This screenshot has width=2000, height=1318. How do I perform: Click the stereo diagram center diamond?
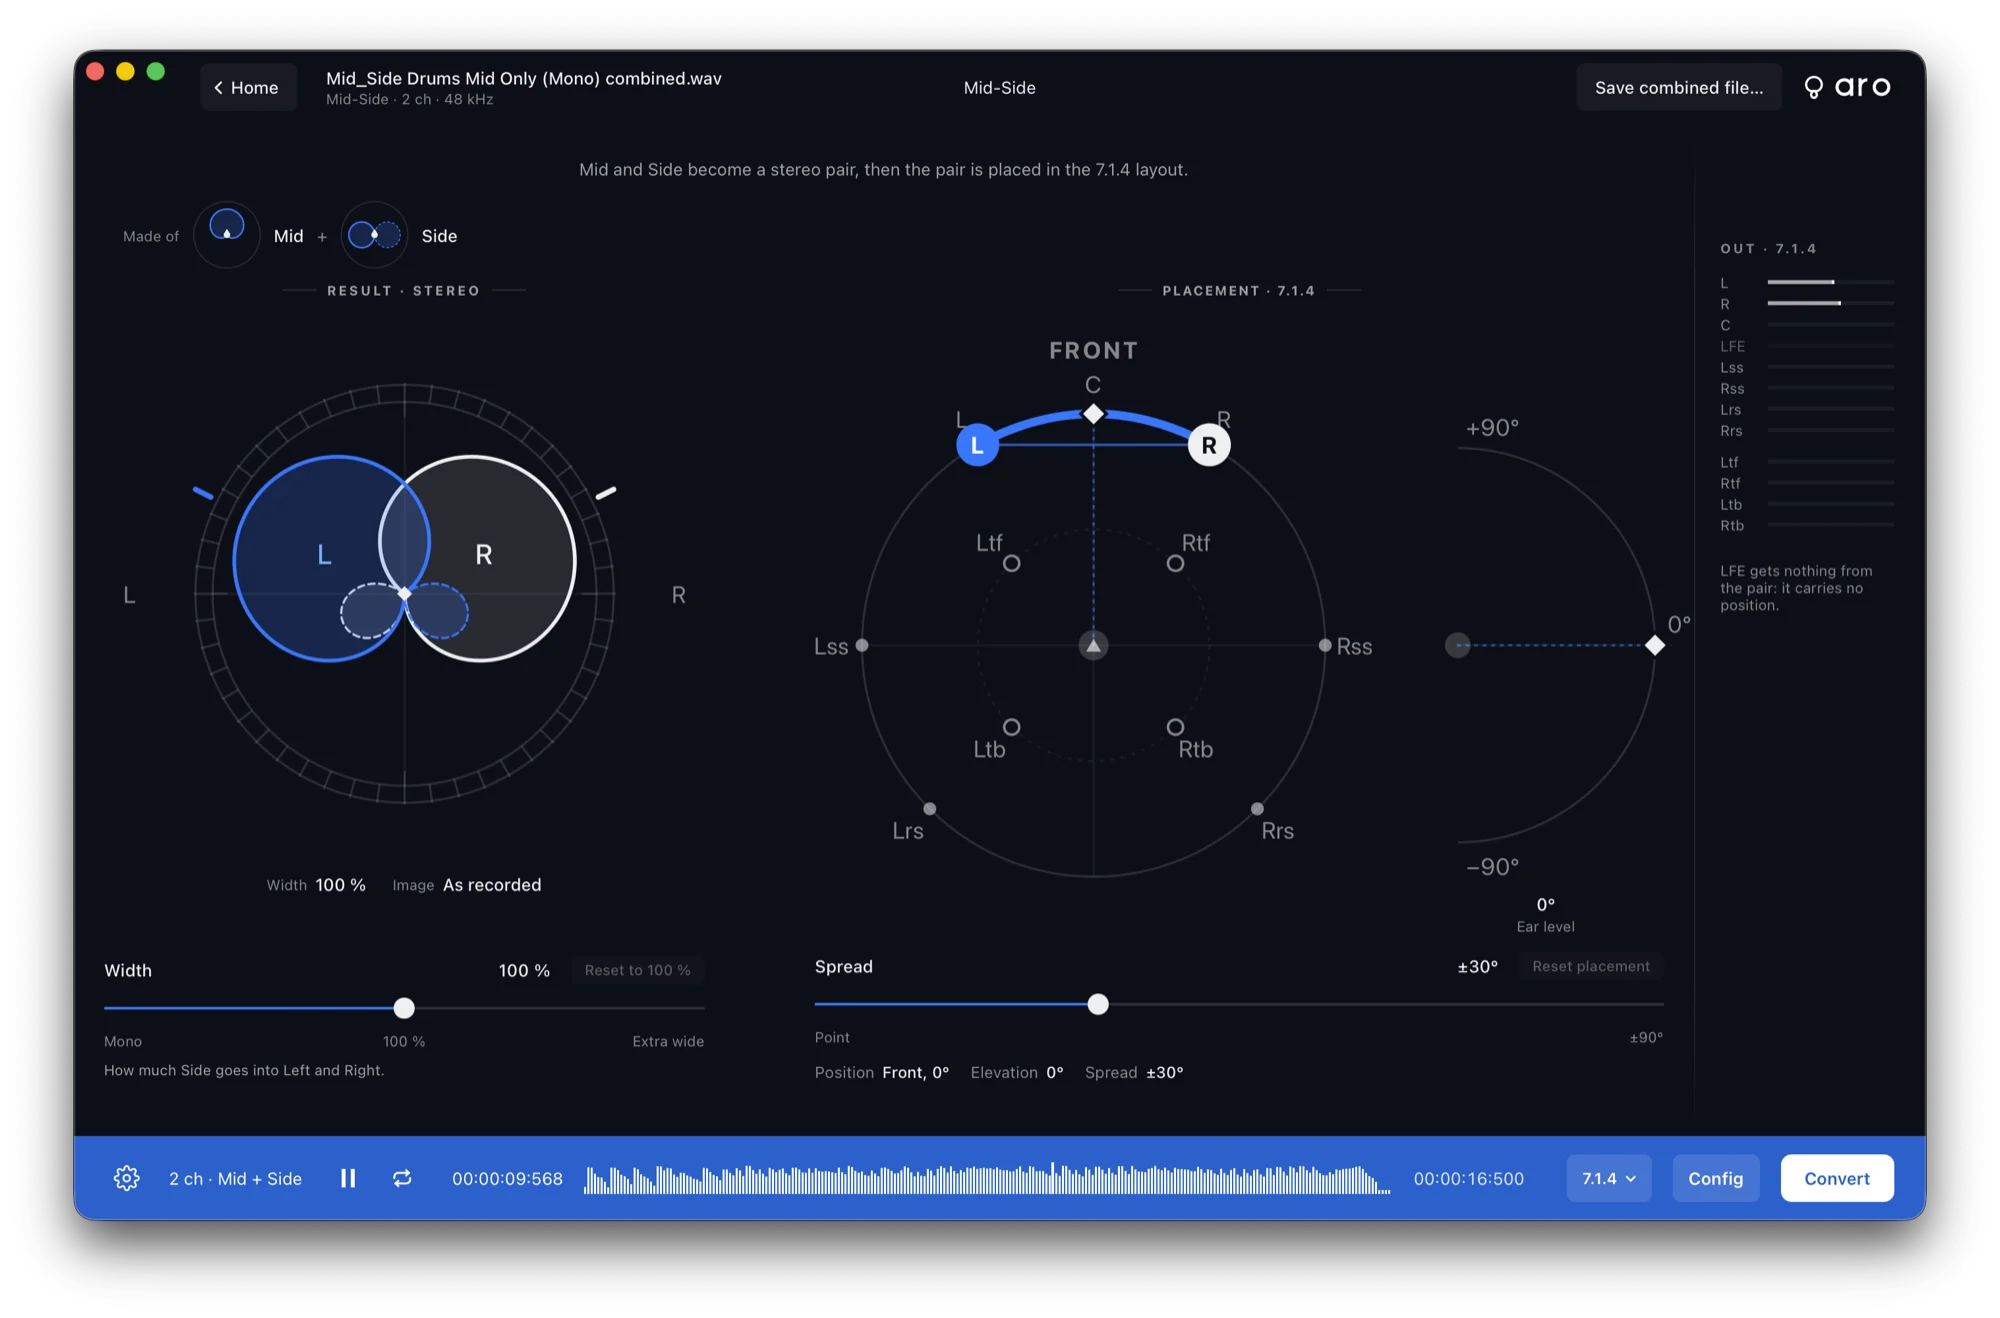pos(404,594)
